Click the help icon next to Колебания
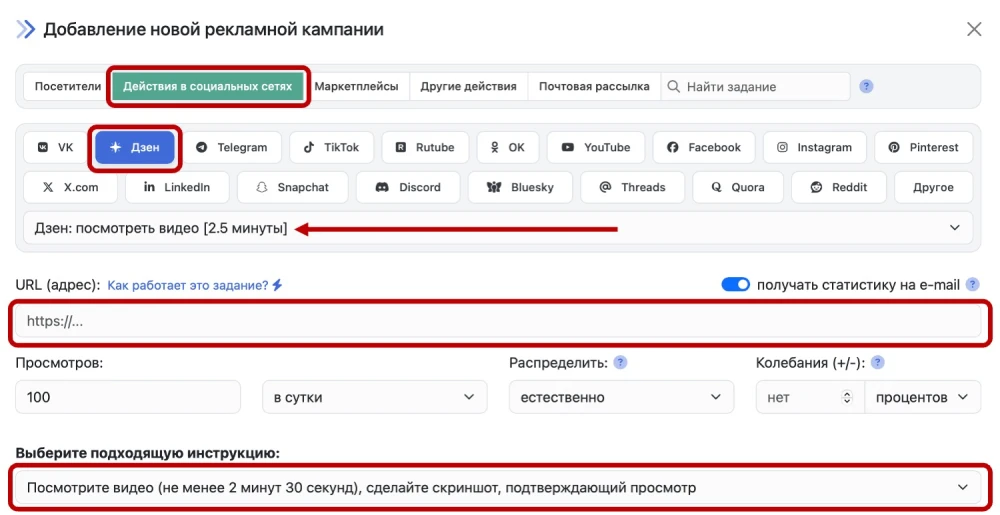Screen dimensions: 1000x515 [877, 363]
